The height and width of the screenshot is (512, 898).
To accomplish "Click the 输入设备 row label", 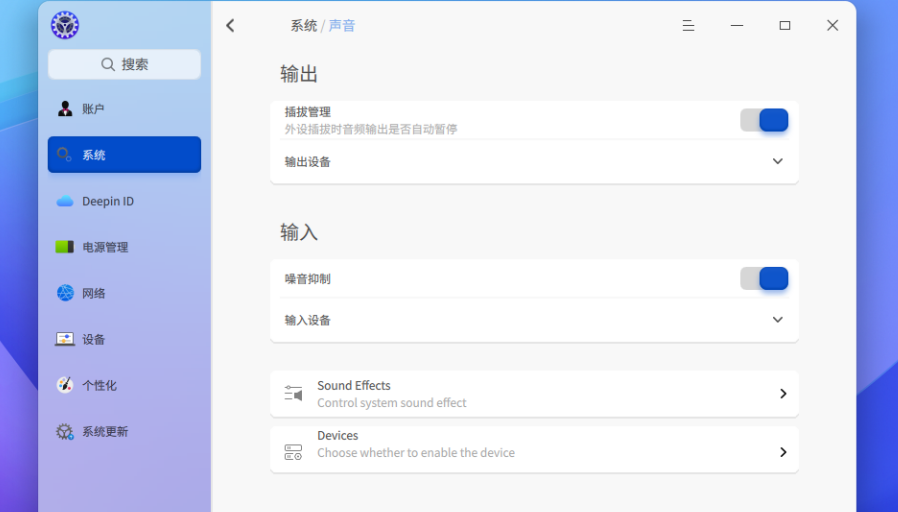I will [308, 320].
